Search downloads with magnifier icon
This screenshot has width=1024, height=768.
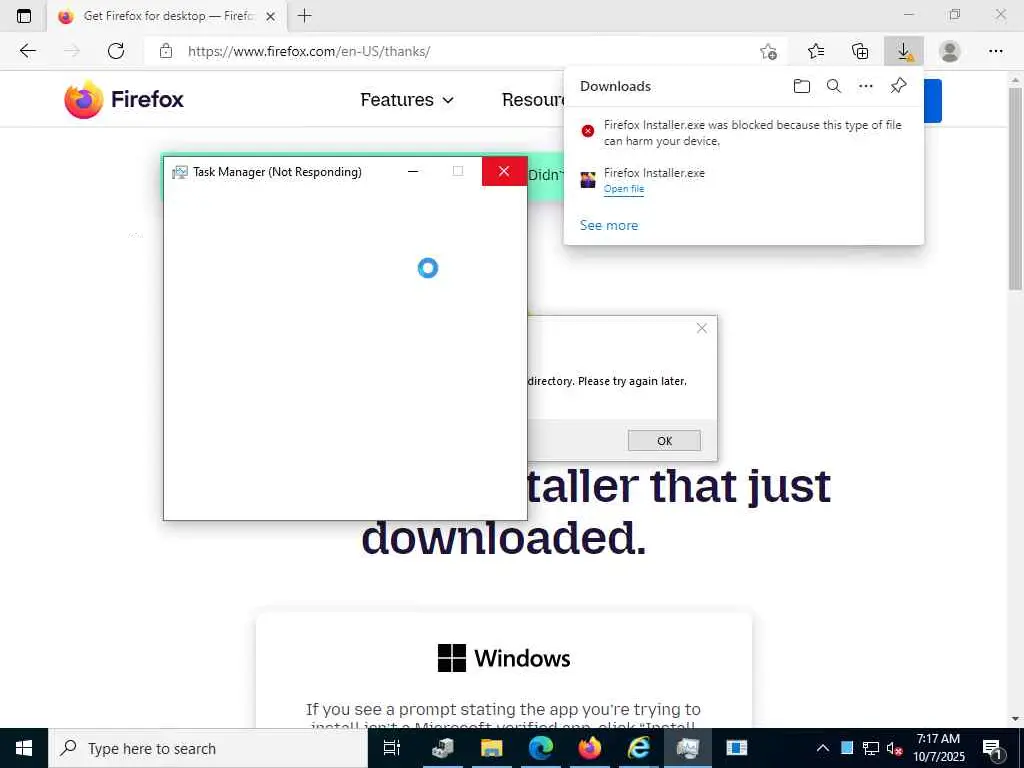tap(834, 86)
